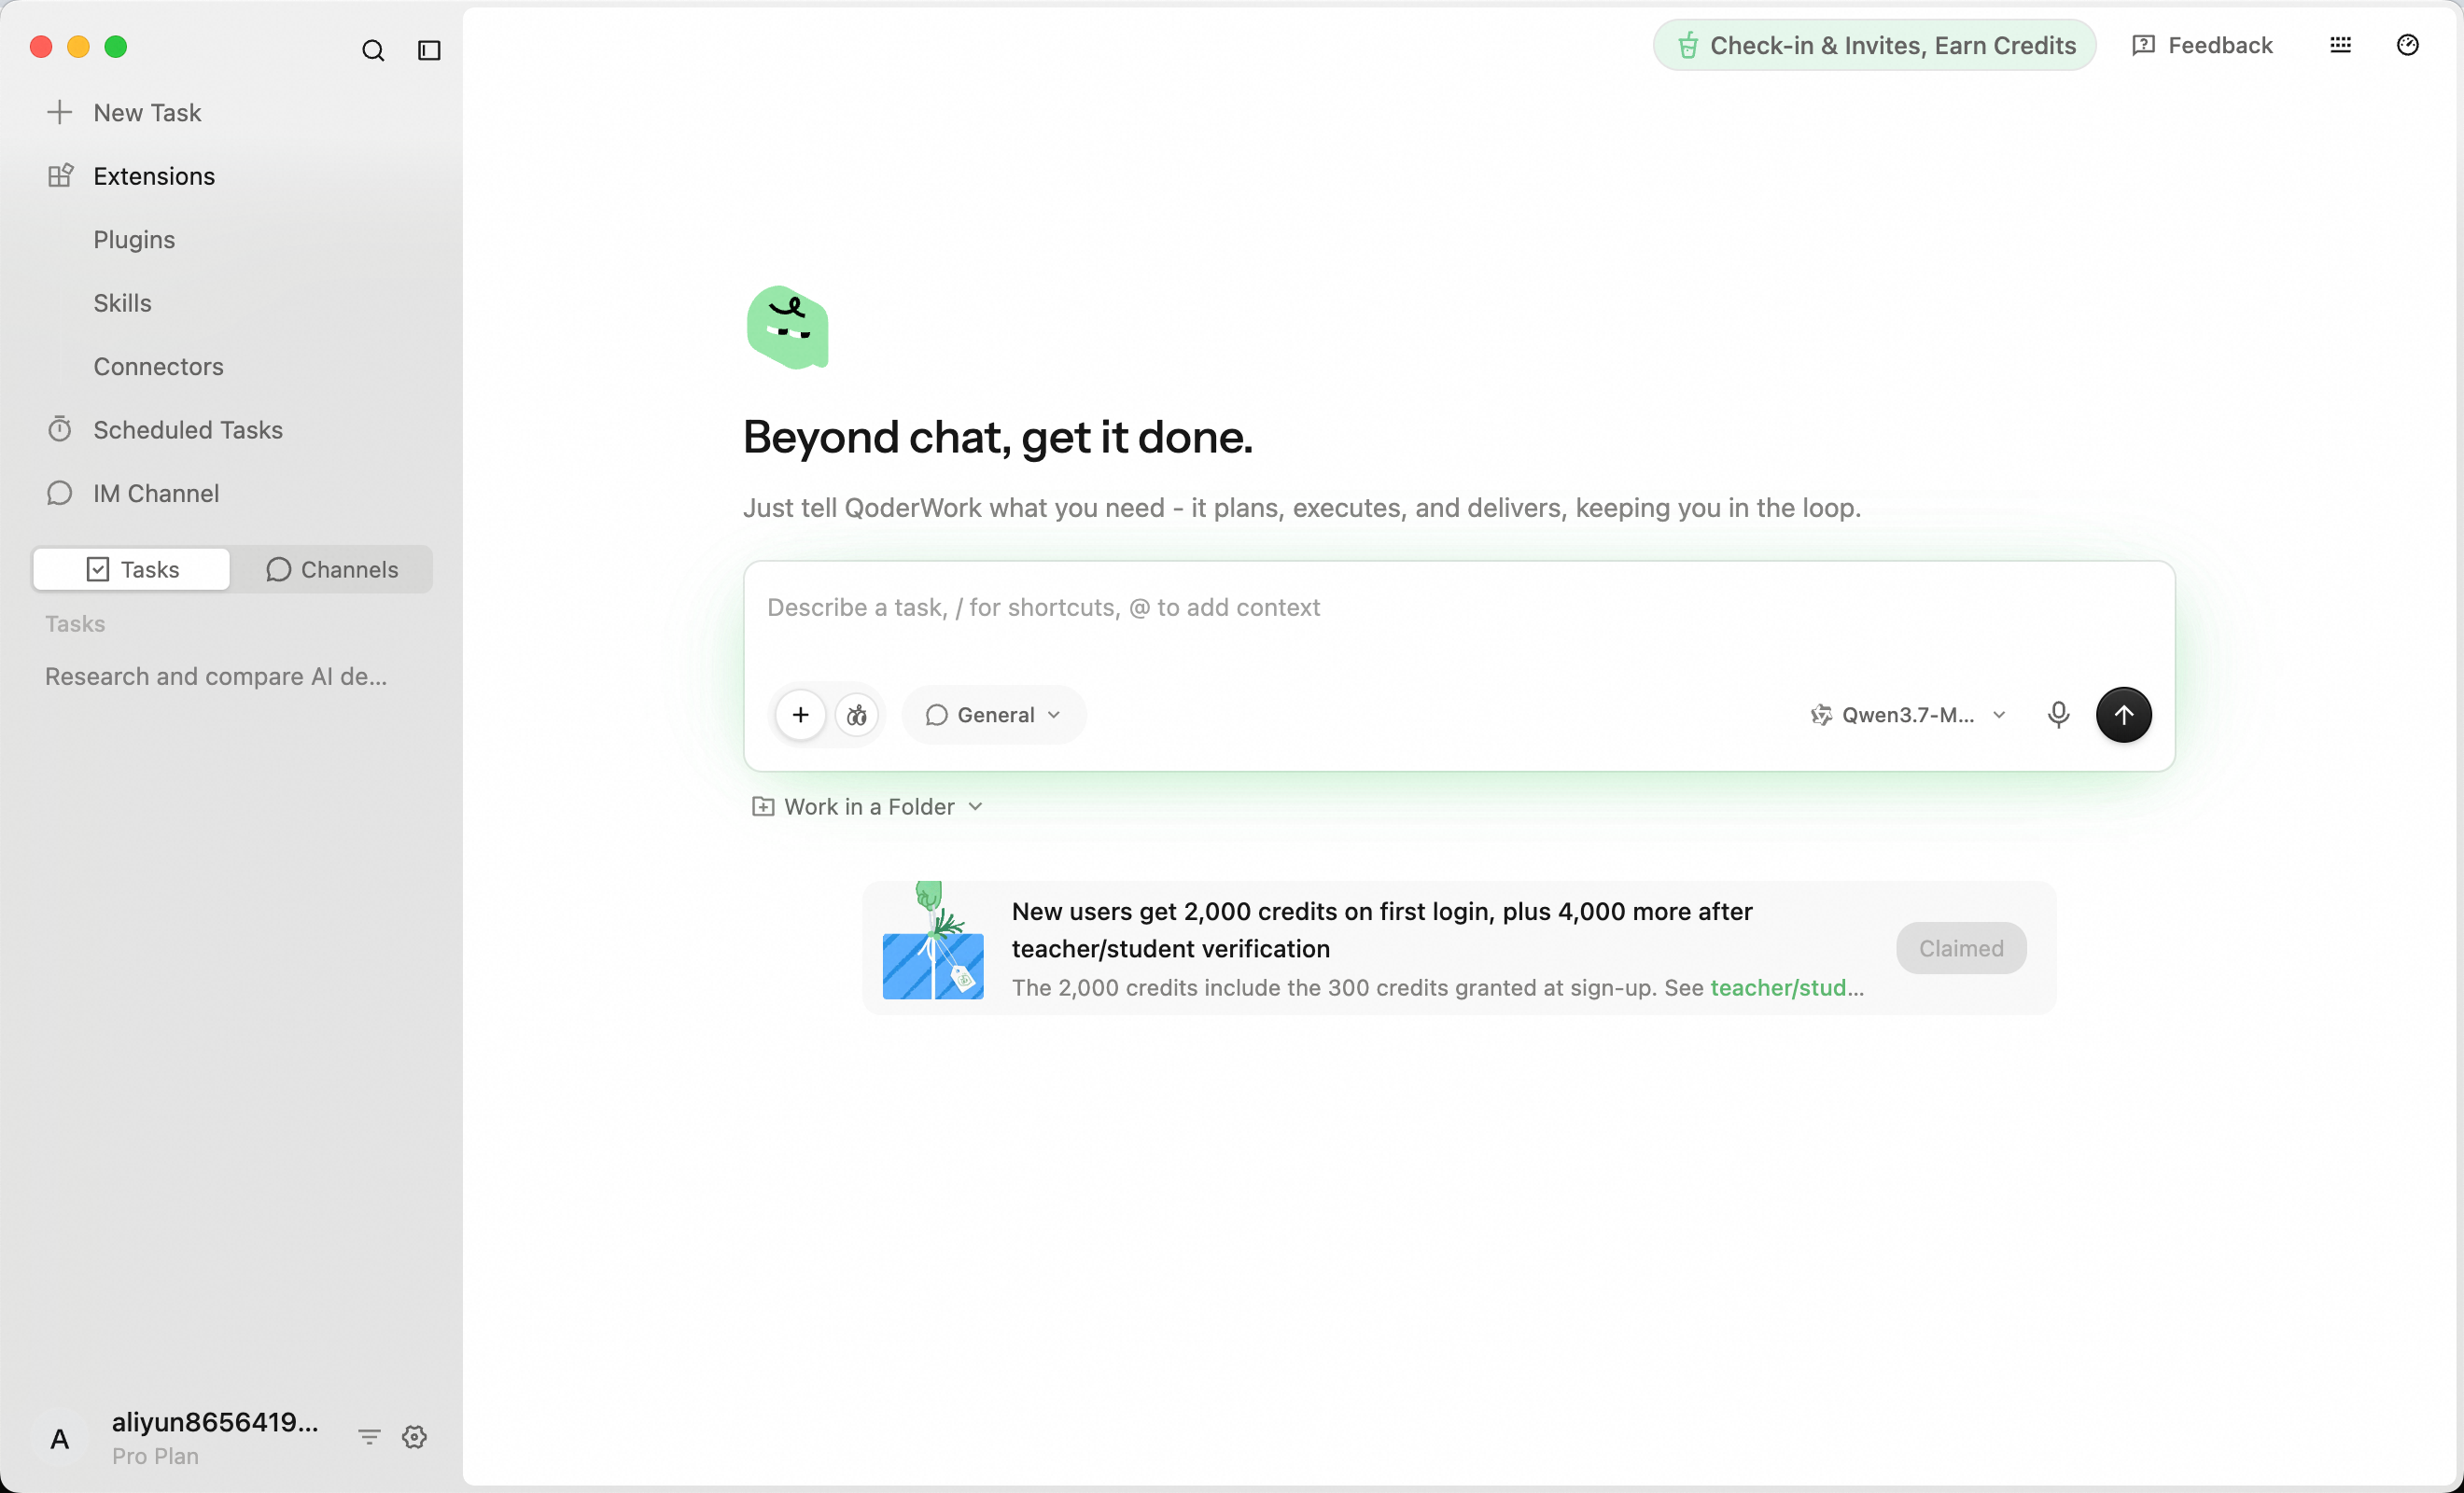
Task: Click Check-in & Invites, Earn Credits button
Action: coord(1874,45)
